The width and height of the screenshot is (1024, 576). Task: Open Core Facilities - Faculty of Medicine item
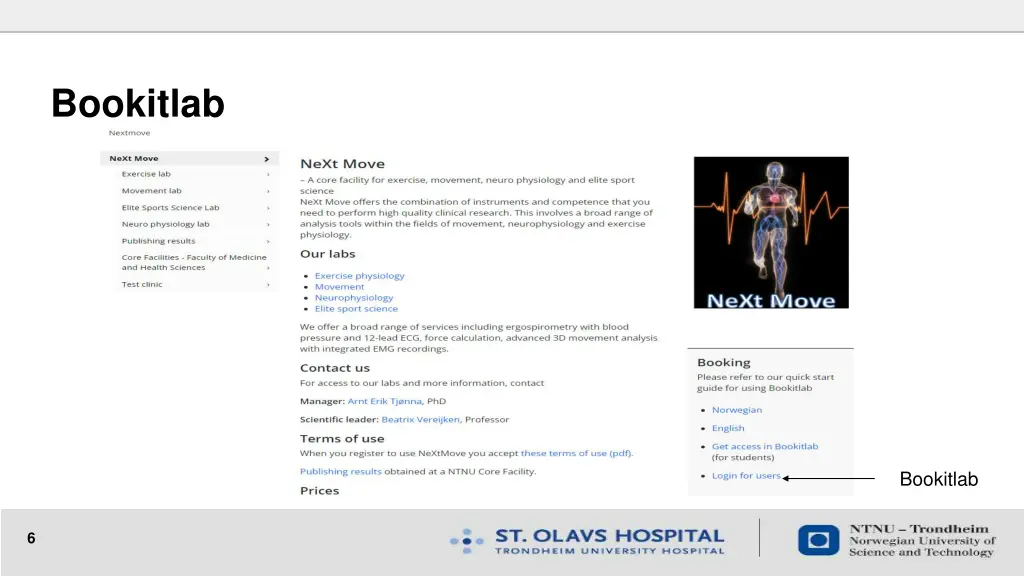pyautogui.click(x=194, y=262)
